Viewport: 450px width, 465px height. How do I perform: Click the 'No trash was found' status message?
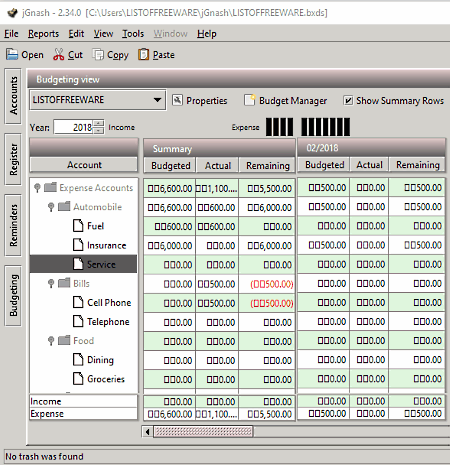pyautogui.click(x=44, y=456)
